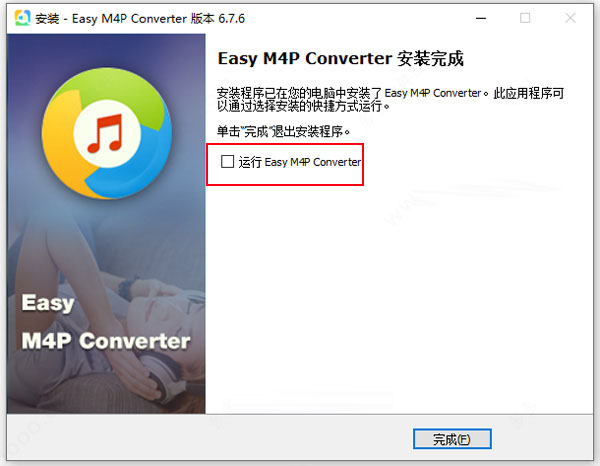Screen dimensions: 600x466
Task: Click the disabled maximize window button
Action: tap(525, 18)
